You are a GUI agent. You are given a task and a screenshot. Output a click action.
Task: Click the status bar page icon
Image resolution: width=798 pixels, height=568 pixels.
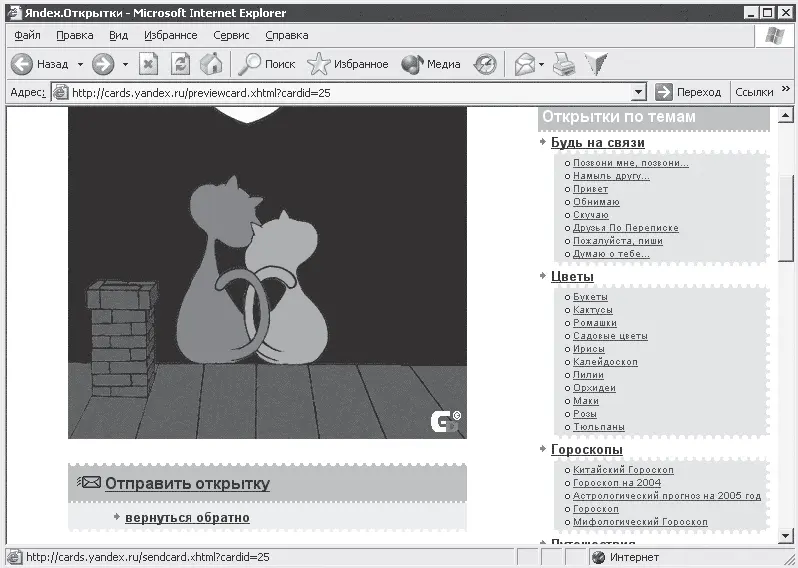click(14, 557)
